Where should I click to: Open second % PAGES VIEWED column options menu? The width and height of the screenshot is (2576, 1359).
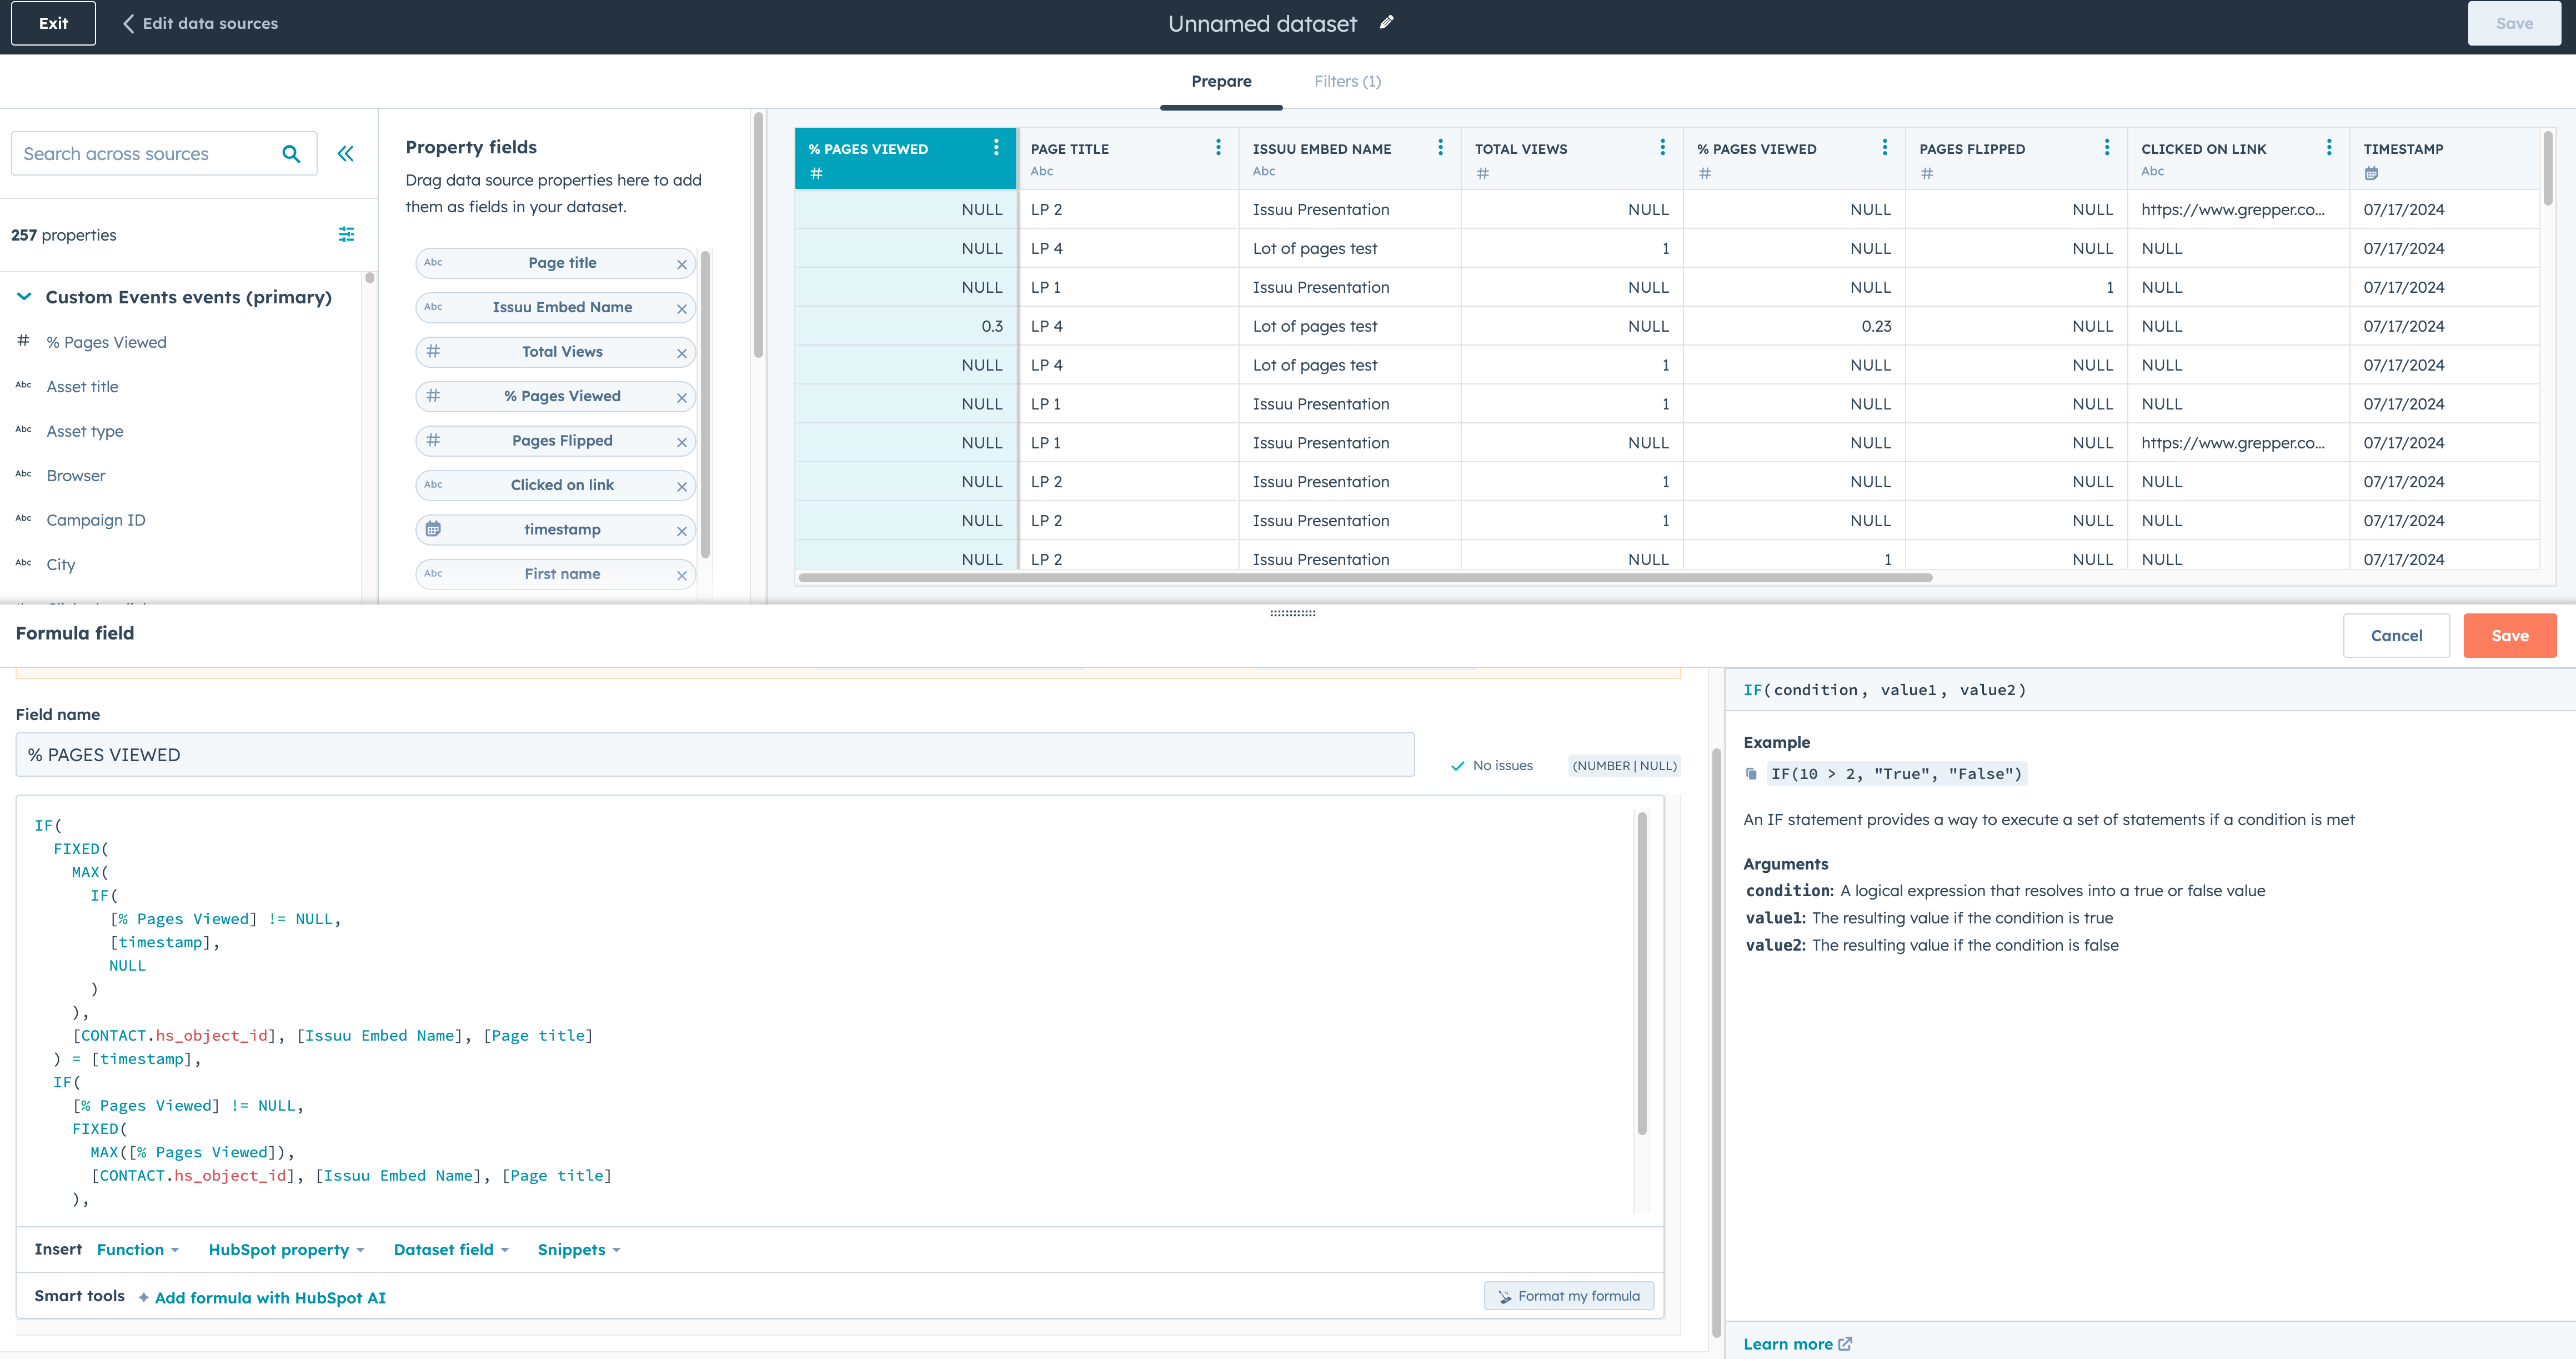click(1884, 147)
